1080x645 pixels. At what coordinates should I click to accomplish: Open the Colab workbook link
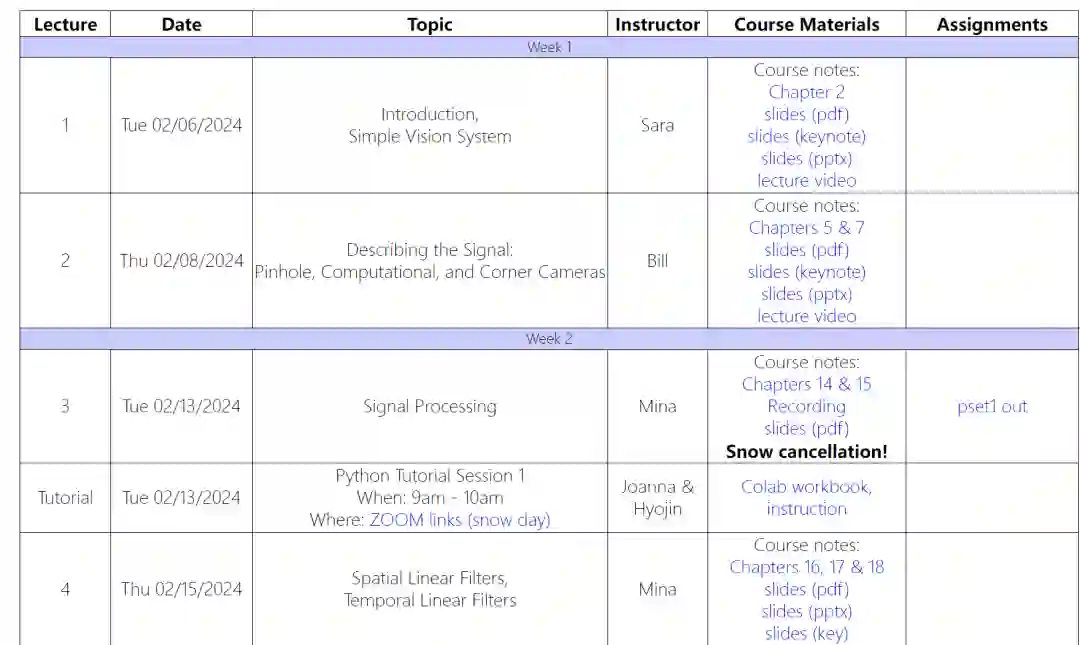pos(806,487)
